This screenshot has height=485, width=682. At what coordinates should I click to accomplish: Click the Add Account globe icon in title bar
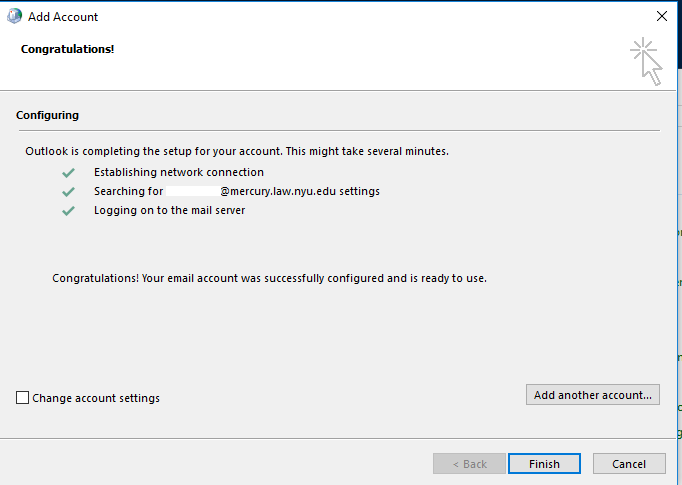click(x=15, y=17)
